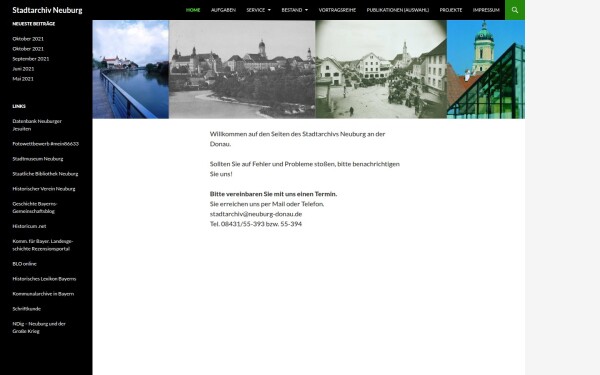Image resolution: width=600 pixels, height=375 pixels.
Task: Click 'Bitte vereinbaren Sie mit uns einen Termin.'
Action: (x=273, y=194)
